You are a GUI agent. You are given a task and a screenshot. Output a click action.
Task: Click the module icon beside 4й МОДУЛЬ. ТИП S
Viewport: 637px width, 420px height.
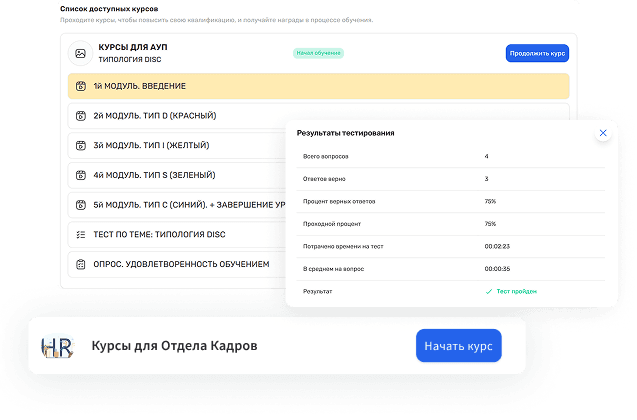click(81, 175)
